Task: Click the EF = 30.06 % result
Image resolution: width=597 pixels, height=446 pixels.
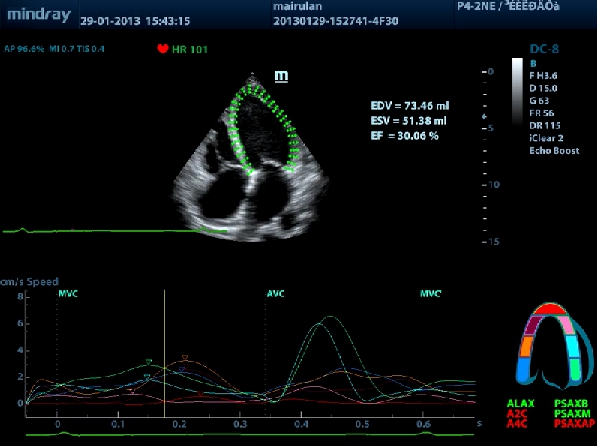Action: coord(404,136)
